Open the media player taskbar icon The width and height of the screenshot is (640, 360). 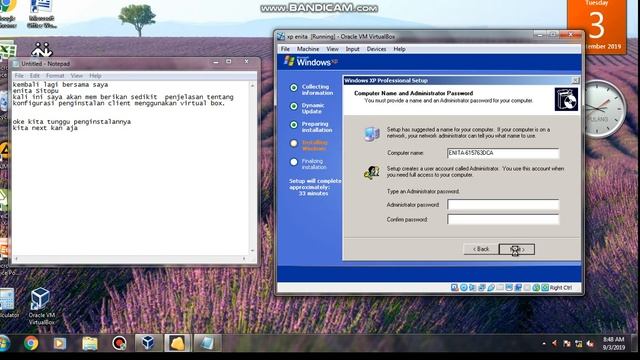(x=60, y=343)
